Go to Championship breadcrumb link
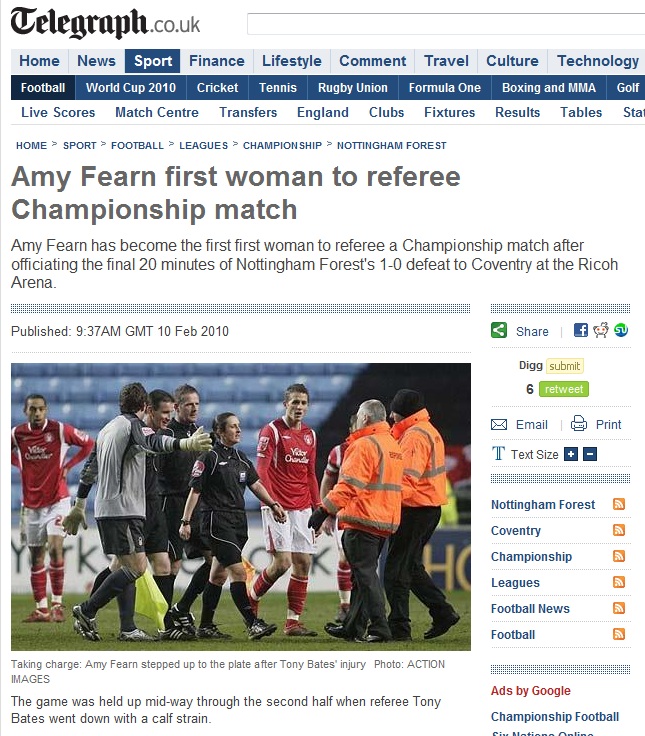The width and height of the screenshot is (645, 736). coord(282,146)
